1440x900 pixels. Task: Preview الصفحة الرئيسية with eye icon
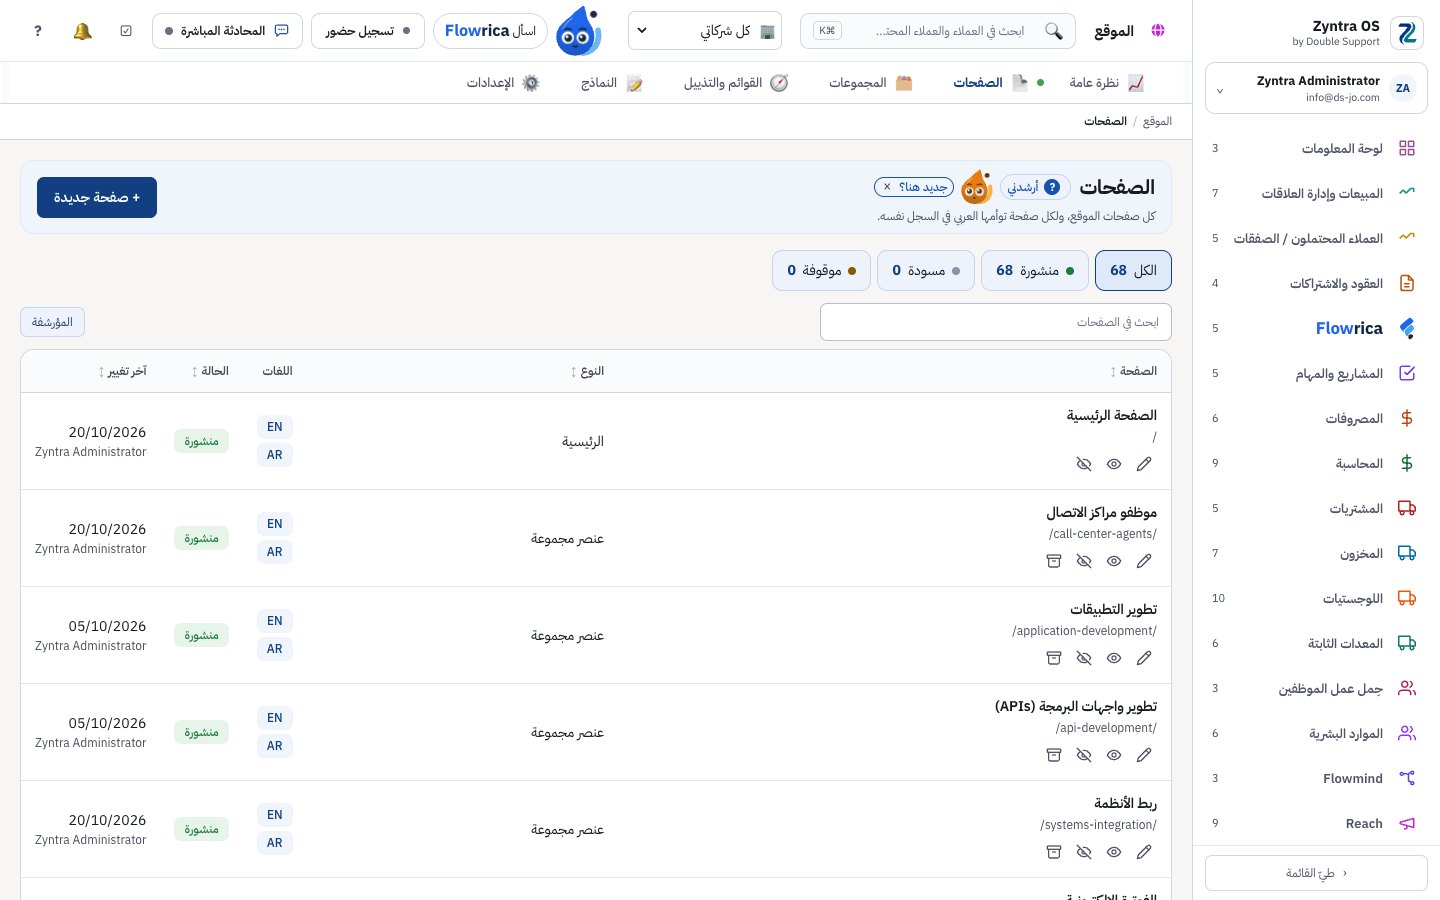(1114, 464)
